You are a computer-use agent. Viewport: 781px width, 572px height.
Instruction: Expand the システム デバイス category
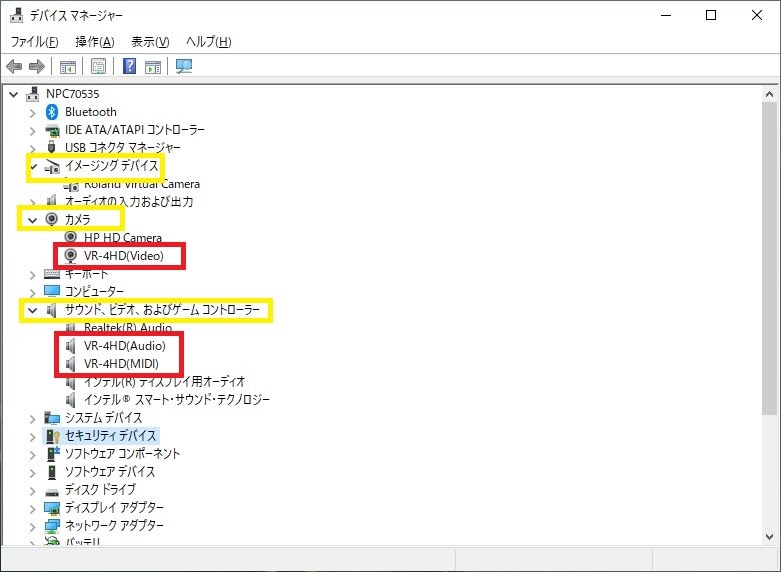coord(32,419)
